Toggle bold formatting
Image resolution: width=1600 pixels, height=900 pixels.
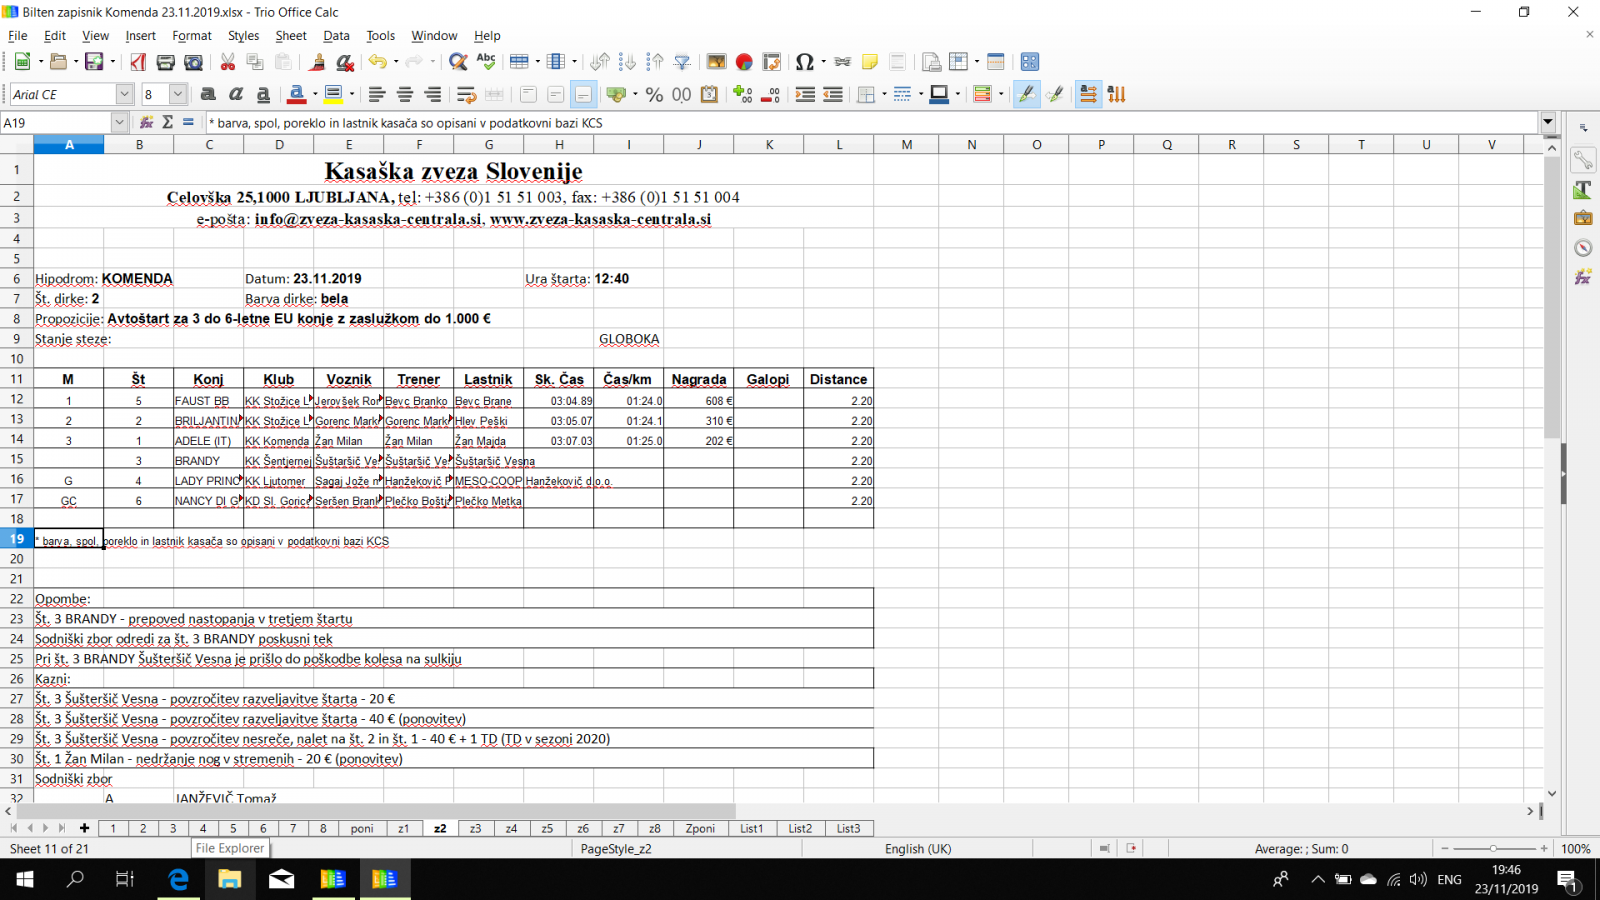coord(208,94)
